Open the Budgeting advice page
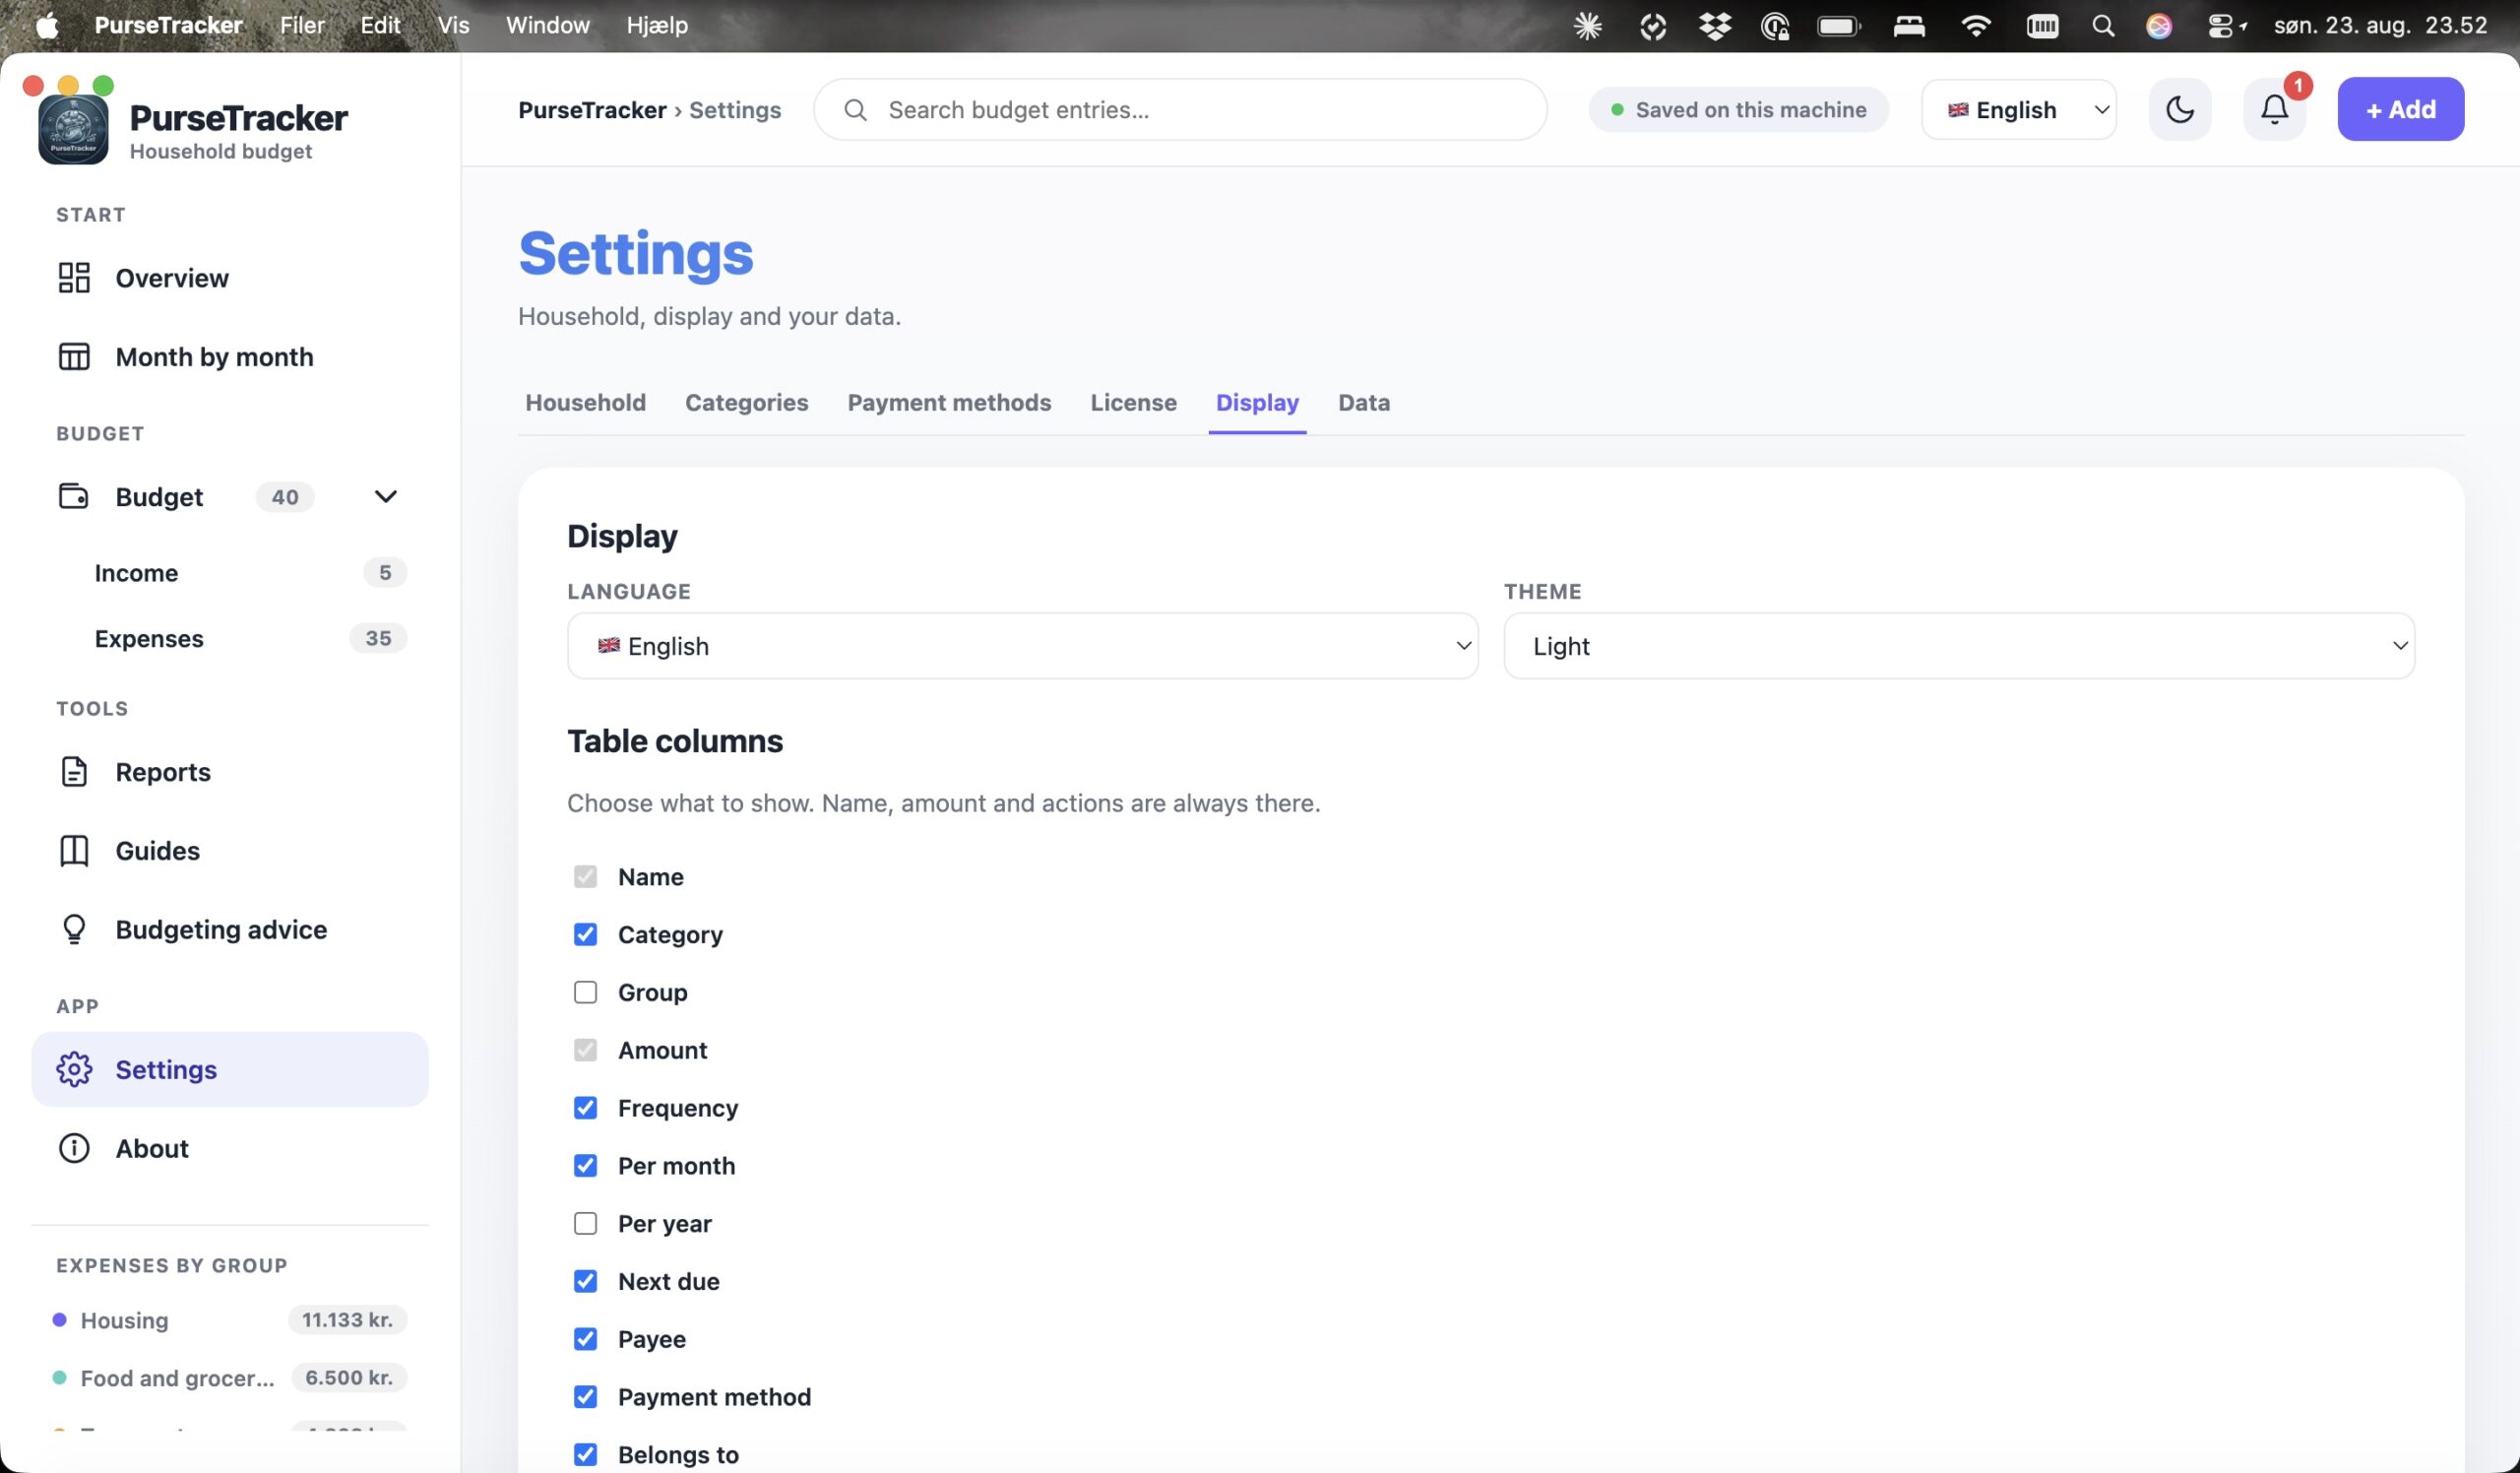The height and width of the screenshot is (1473, 2520). [230, 930]
